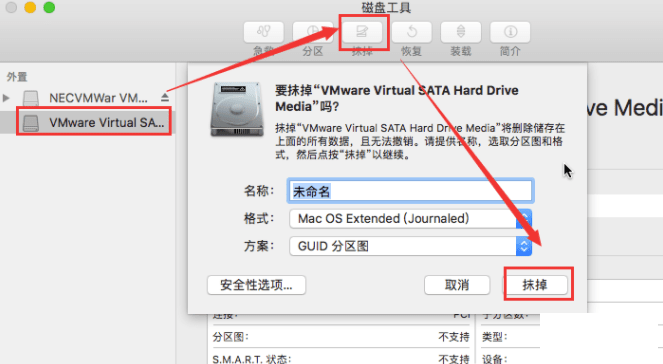Click the 磁盘工具 window title

pyautogui.click(x=386, y=7)
